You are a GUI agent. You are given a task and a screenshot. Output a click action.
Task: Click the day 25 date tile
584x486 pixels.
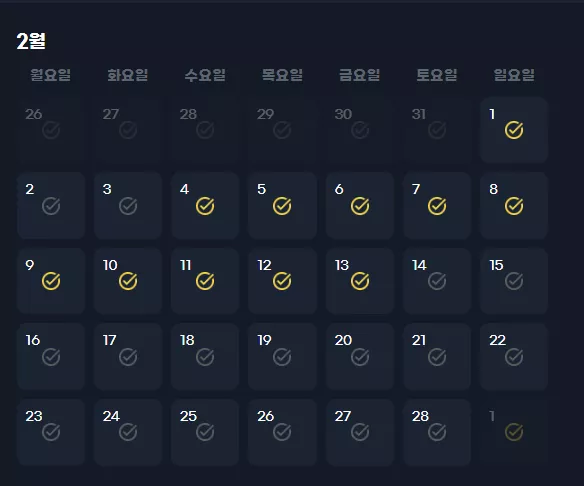[x=205, y=432]
